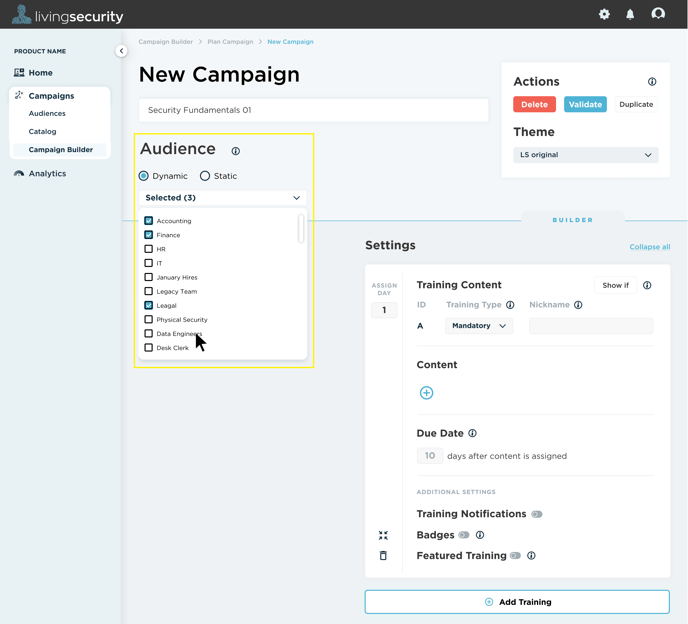Show Badges info icon
The image size is (688, 624).
point(480,534)
